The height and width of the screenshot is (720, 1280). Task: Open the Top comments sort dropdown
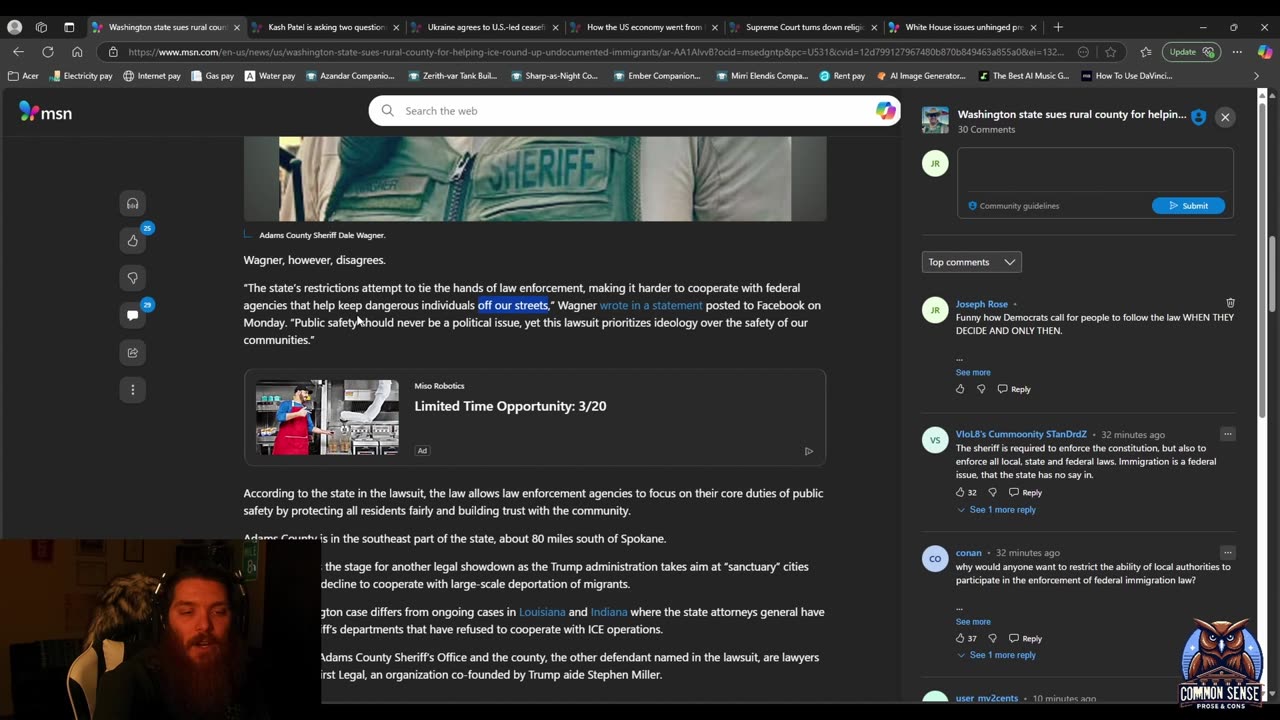coord(971,262)
